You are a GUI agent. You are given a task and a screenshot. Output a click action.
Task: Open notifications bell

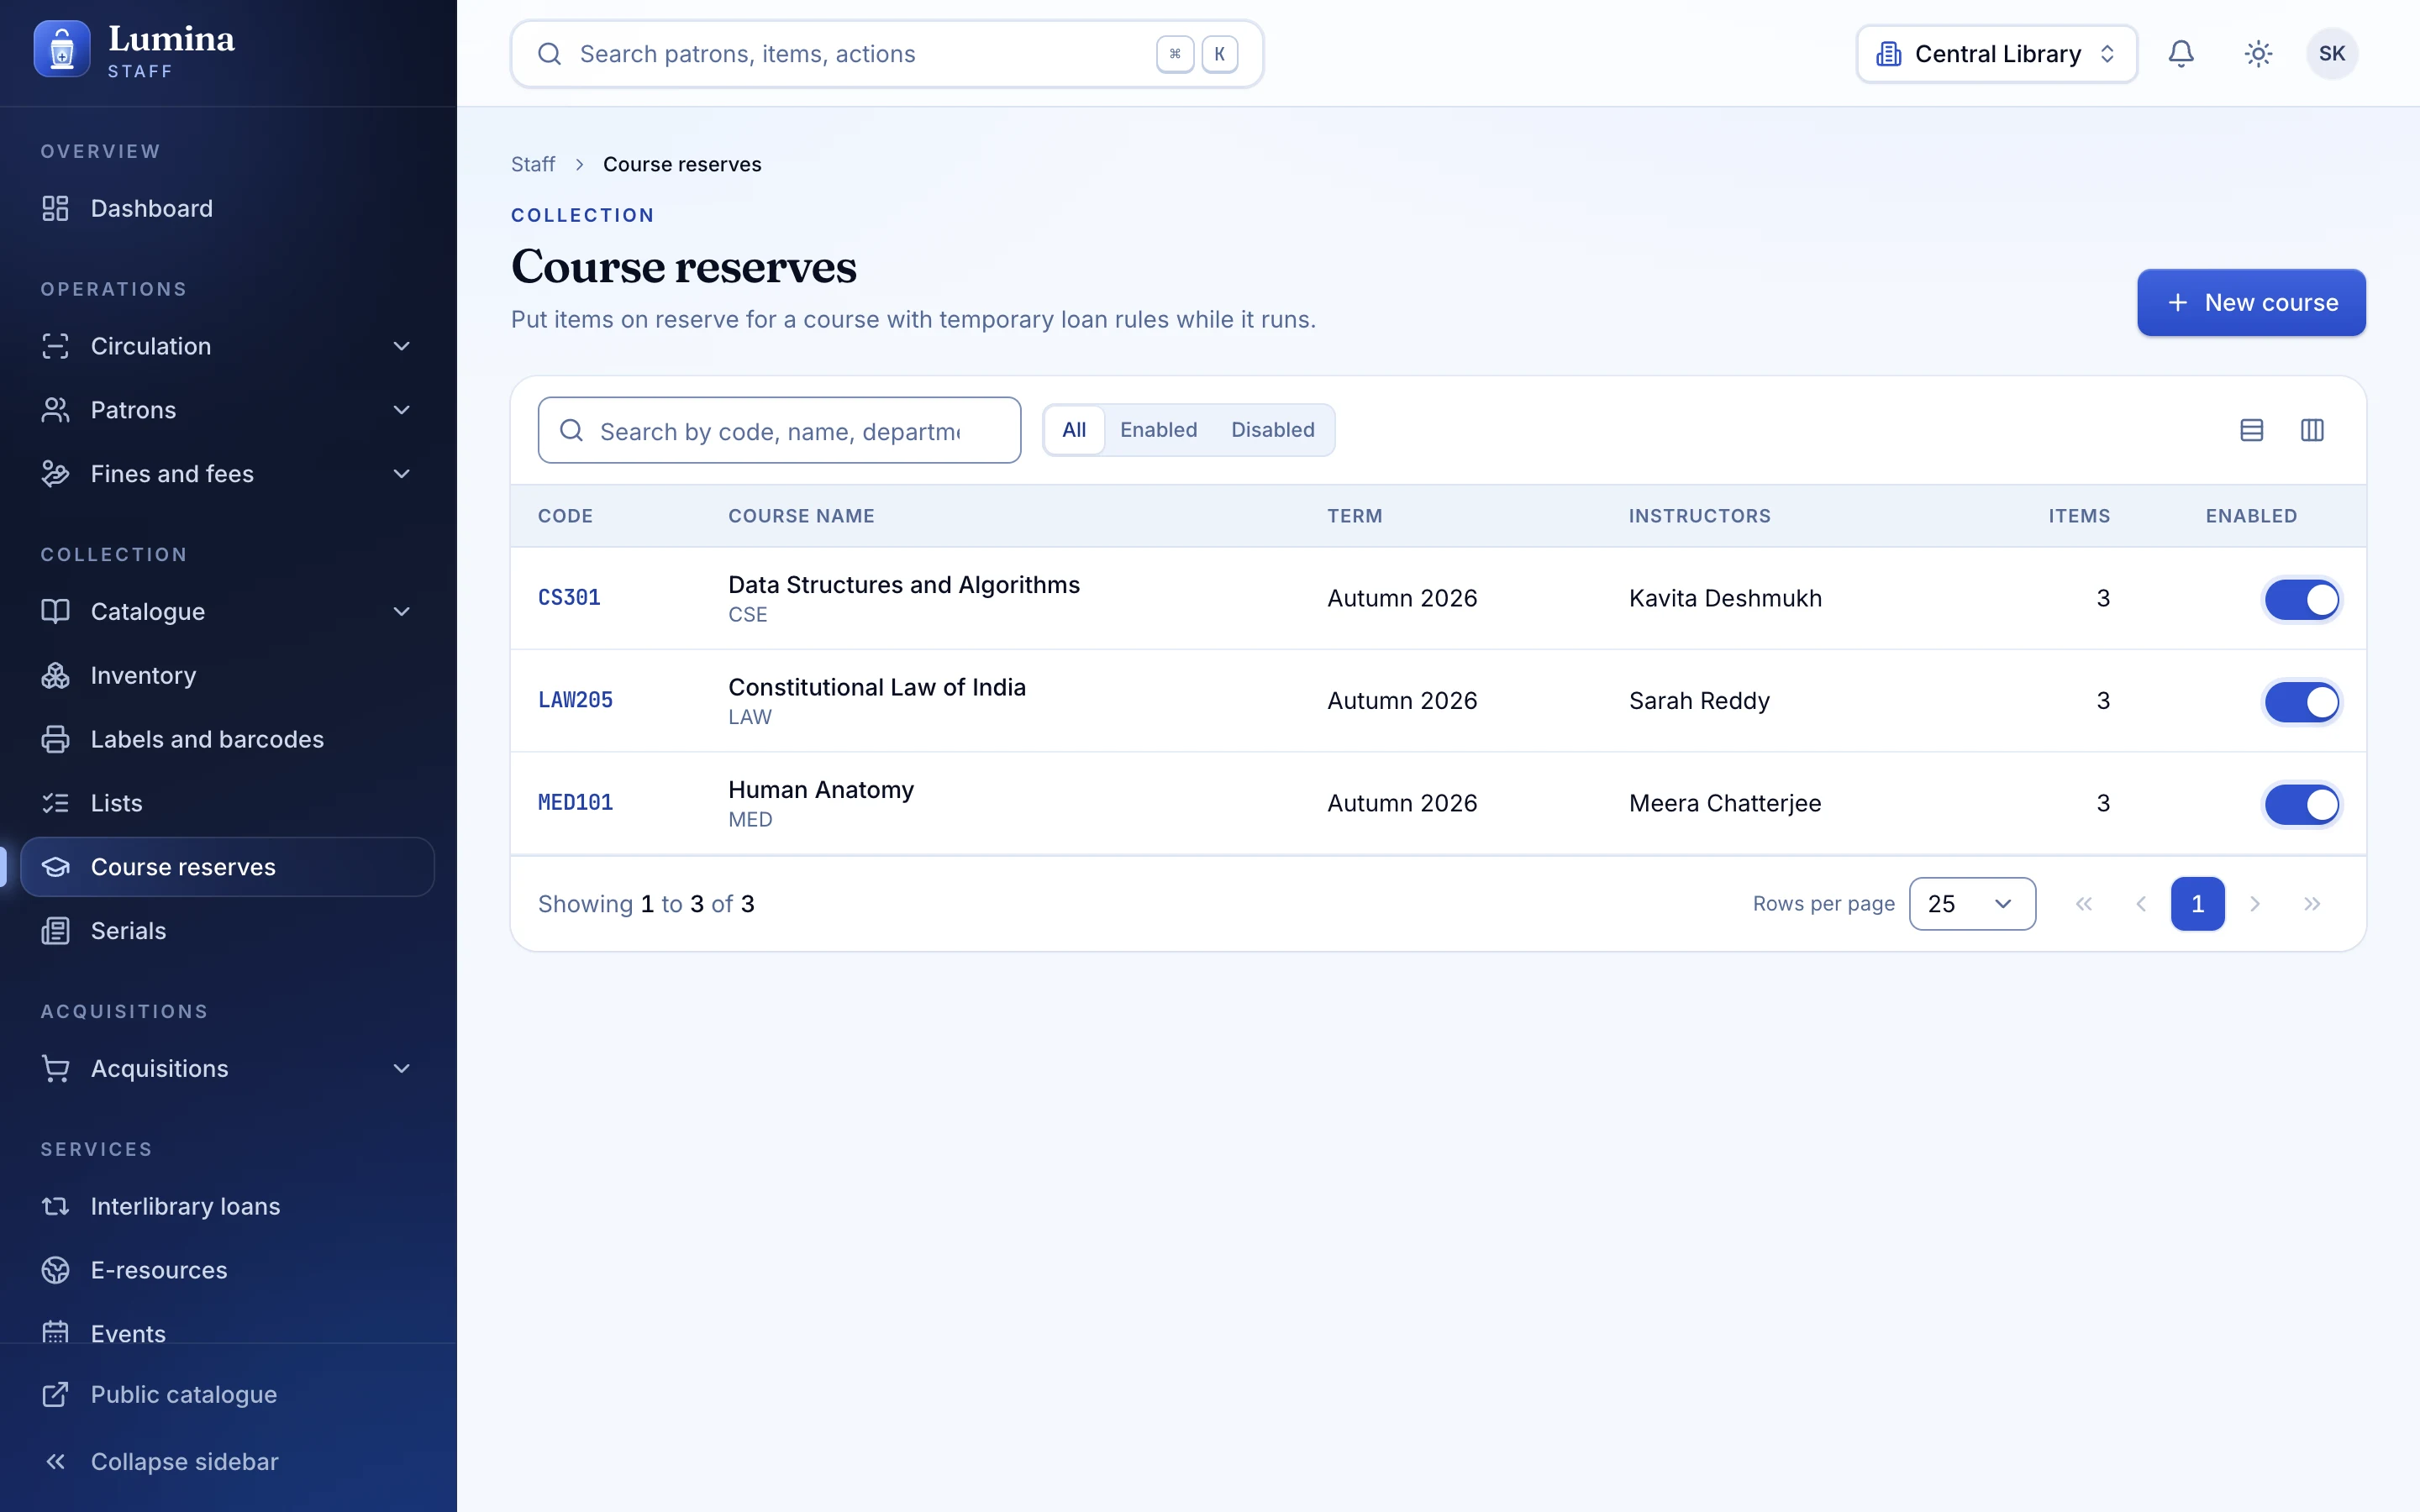coord(2181,54)
